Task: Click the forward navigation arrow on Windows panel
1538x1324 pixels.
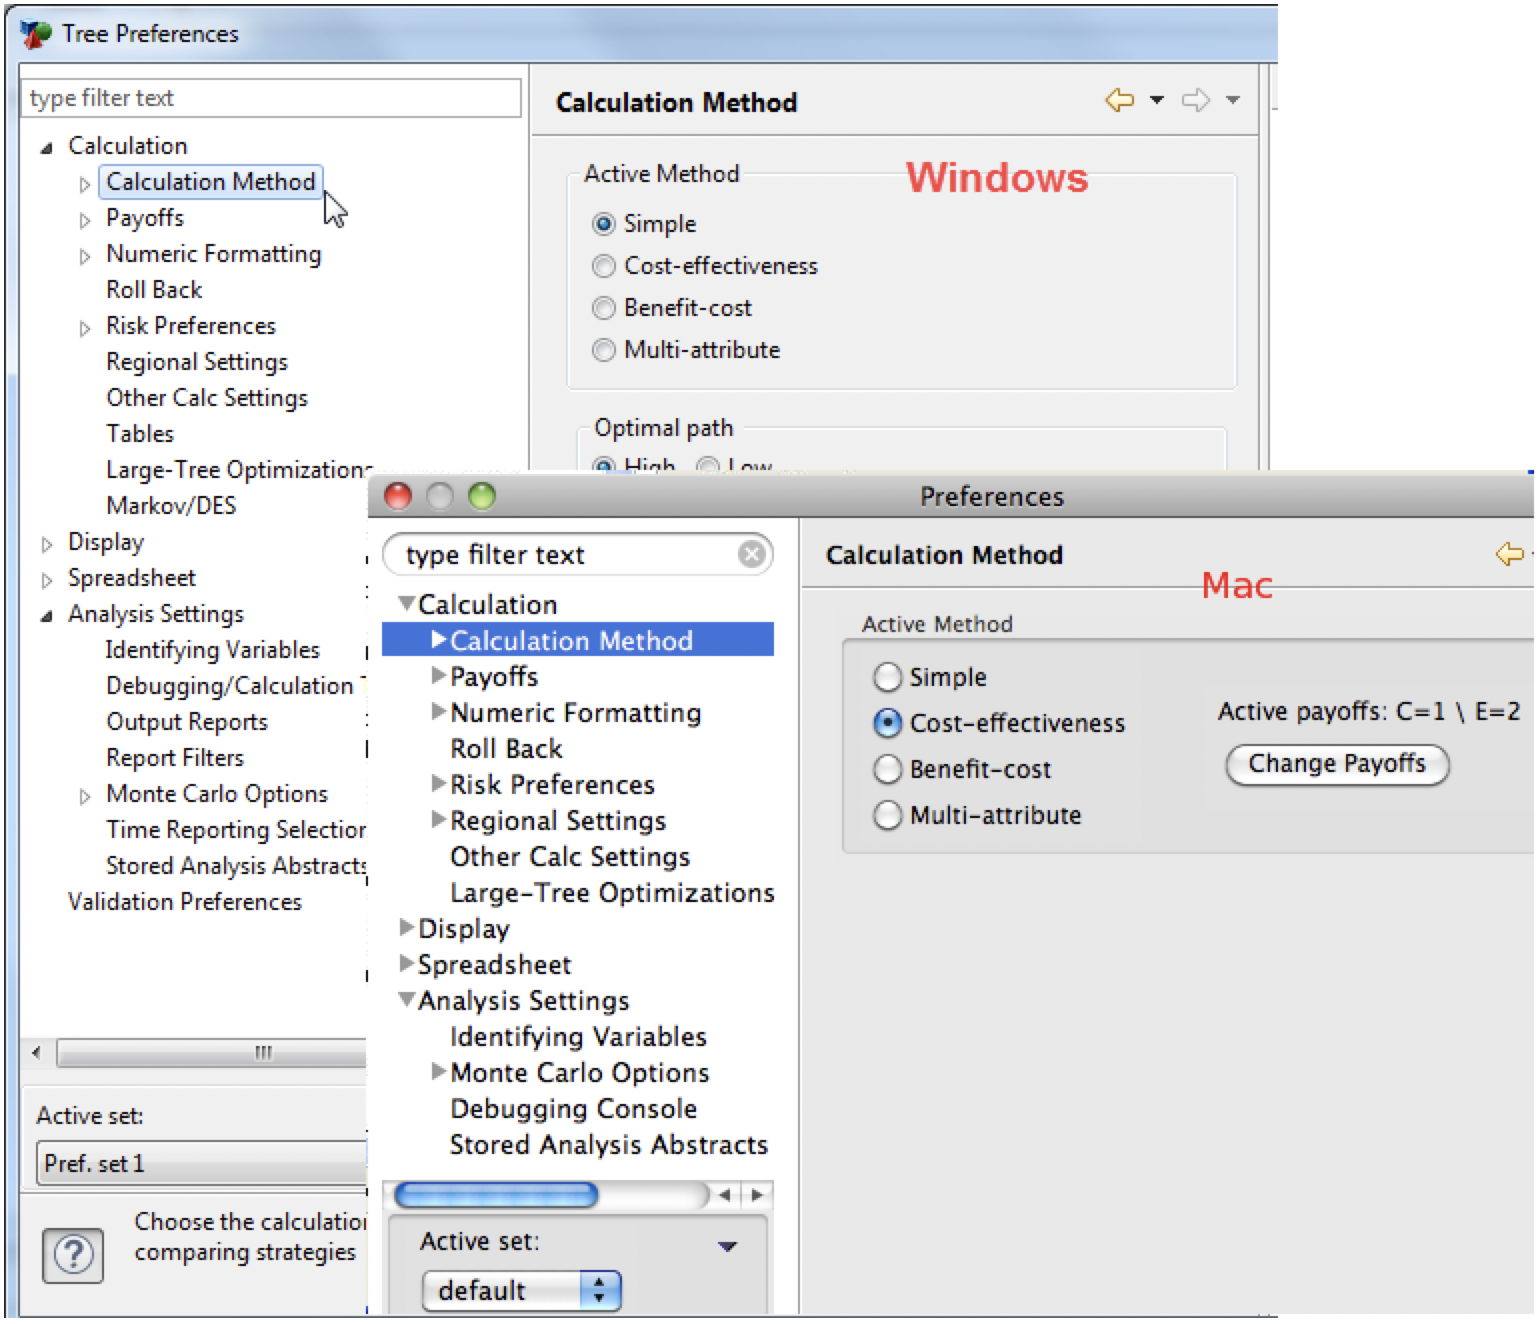Action: pos(1194,100)
